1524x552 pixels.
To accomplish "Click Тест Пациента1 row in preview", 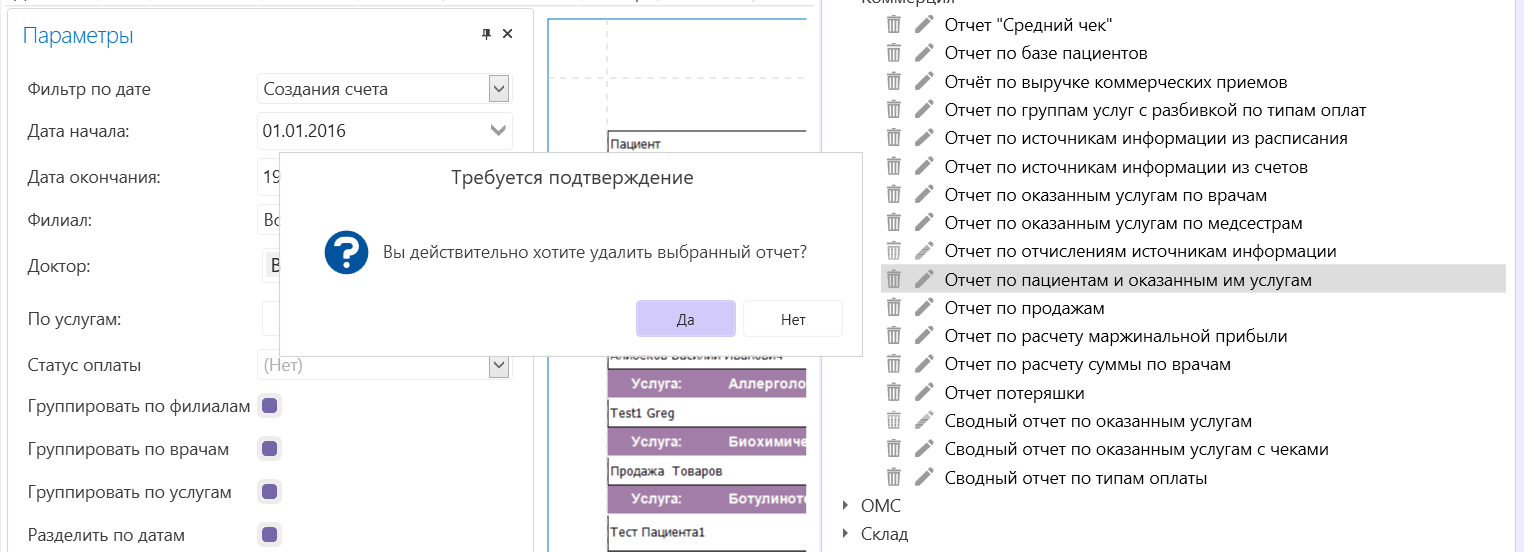I will pos(707,531).
